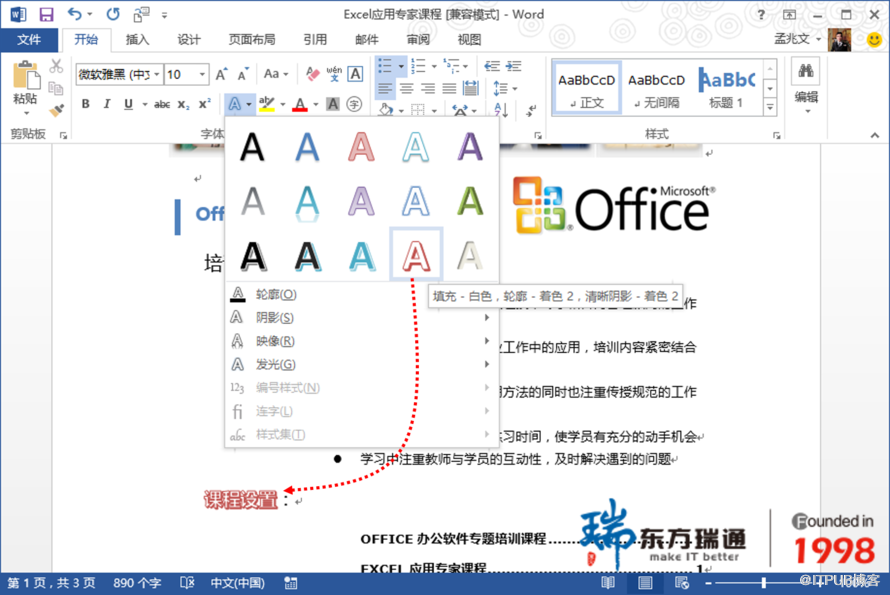The image size is (890, 595).
Task: Click the Redo icon
Action: [x=112, y=14]
